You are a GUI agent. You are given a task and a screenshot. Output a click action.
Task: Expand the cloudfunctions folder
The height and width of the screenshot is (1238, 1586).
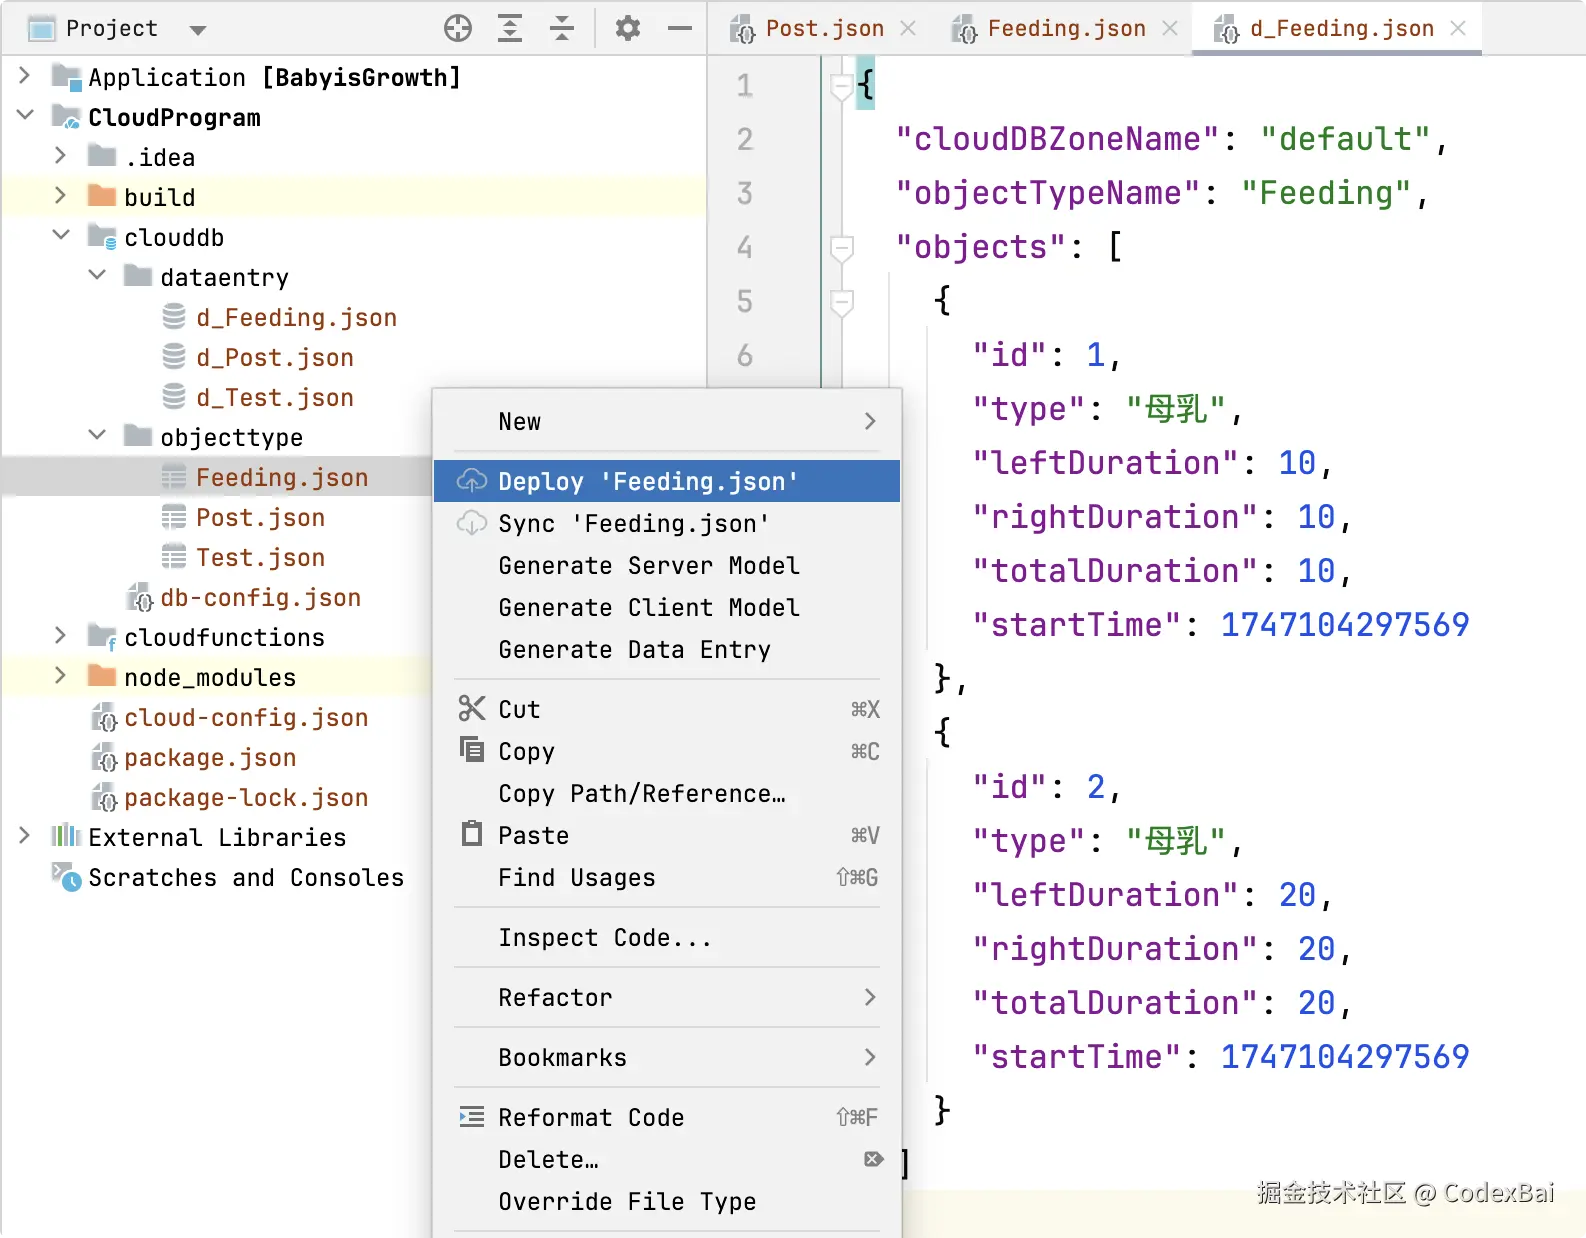coord(61,636)
